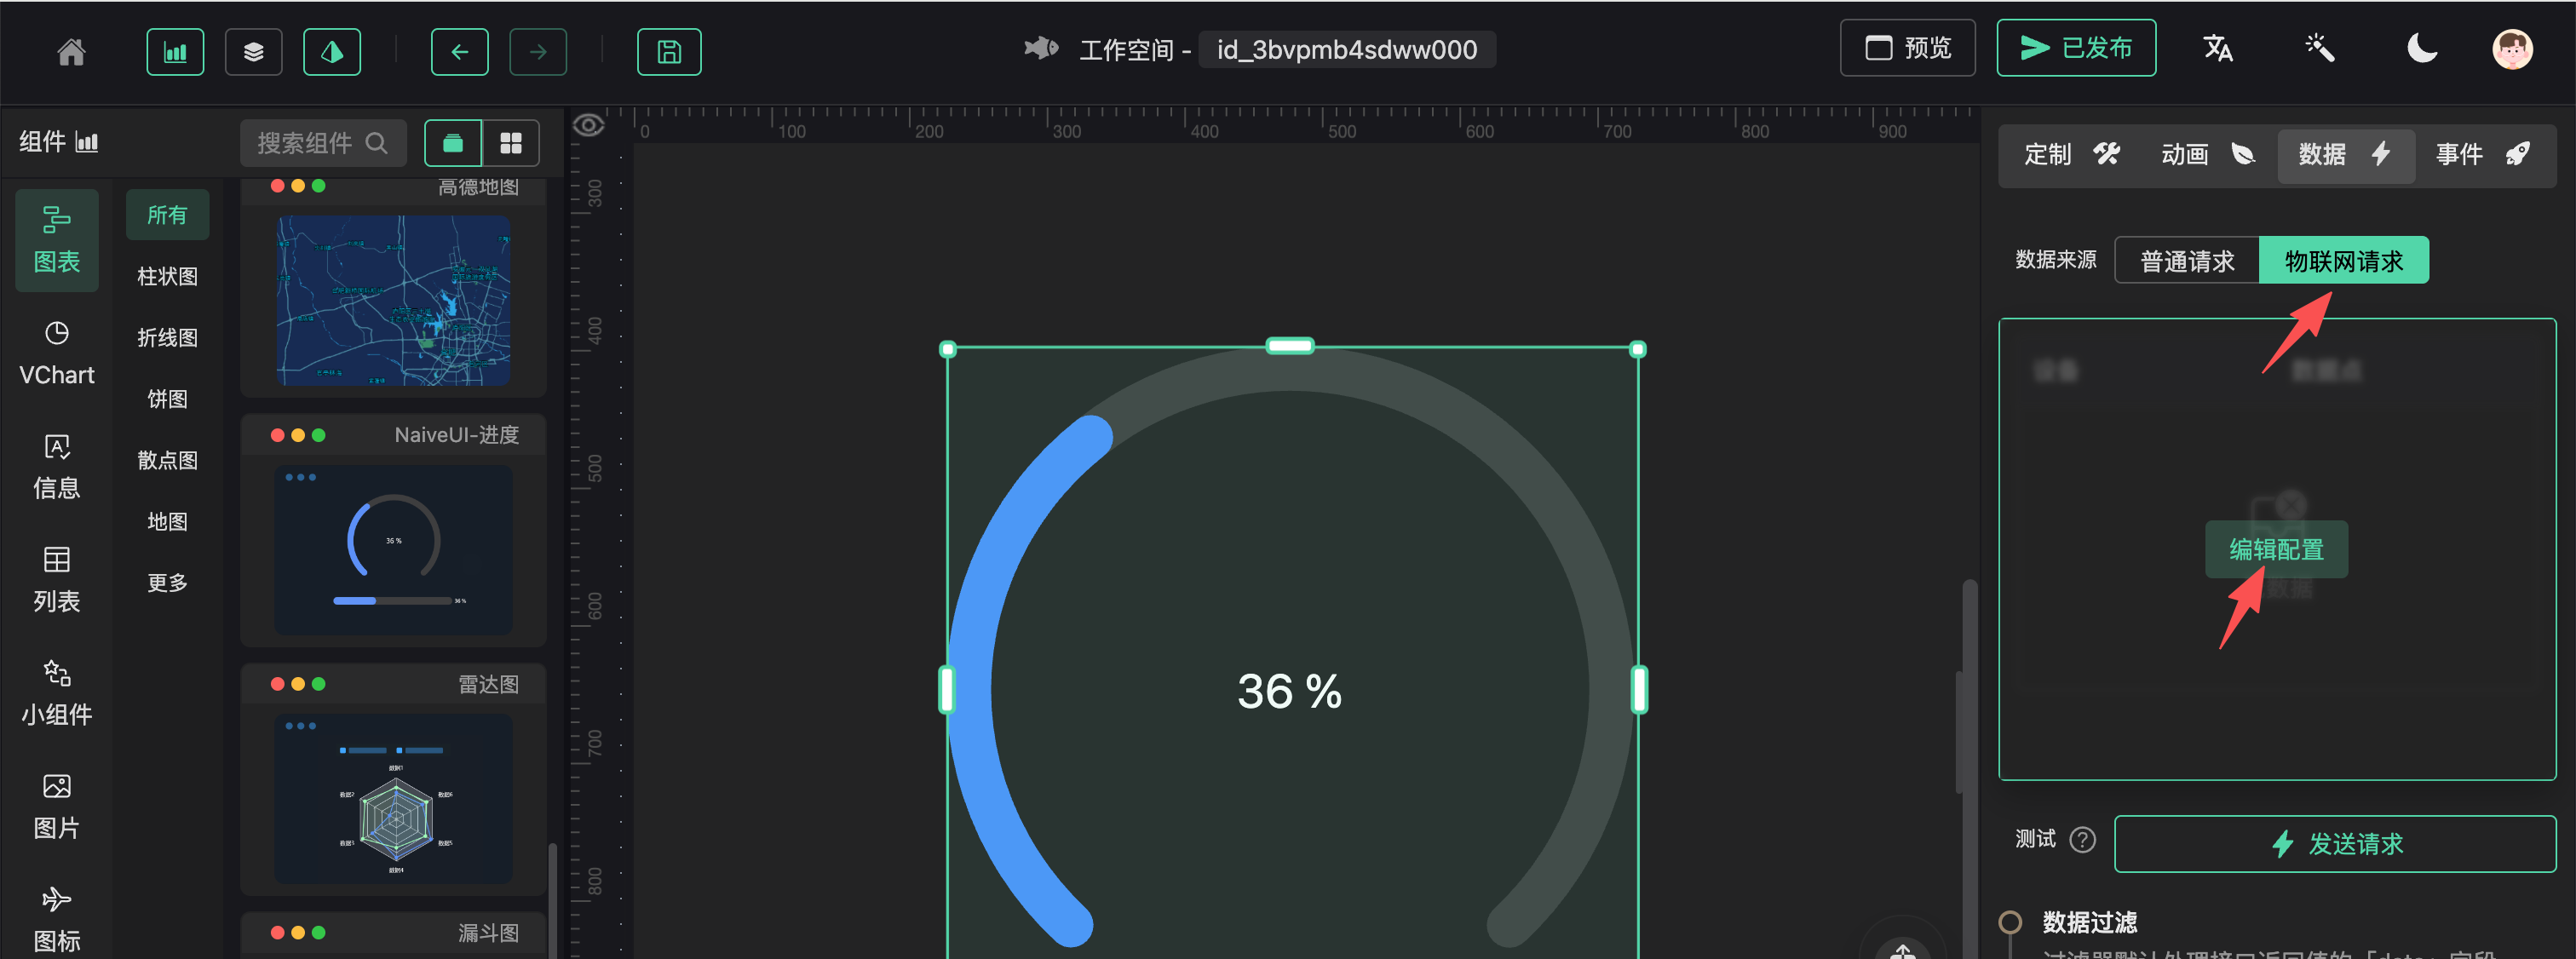Save the project with the save icon
This screenshot has width=2576, height=959.
click(669, 51)
